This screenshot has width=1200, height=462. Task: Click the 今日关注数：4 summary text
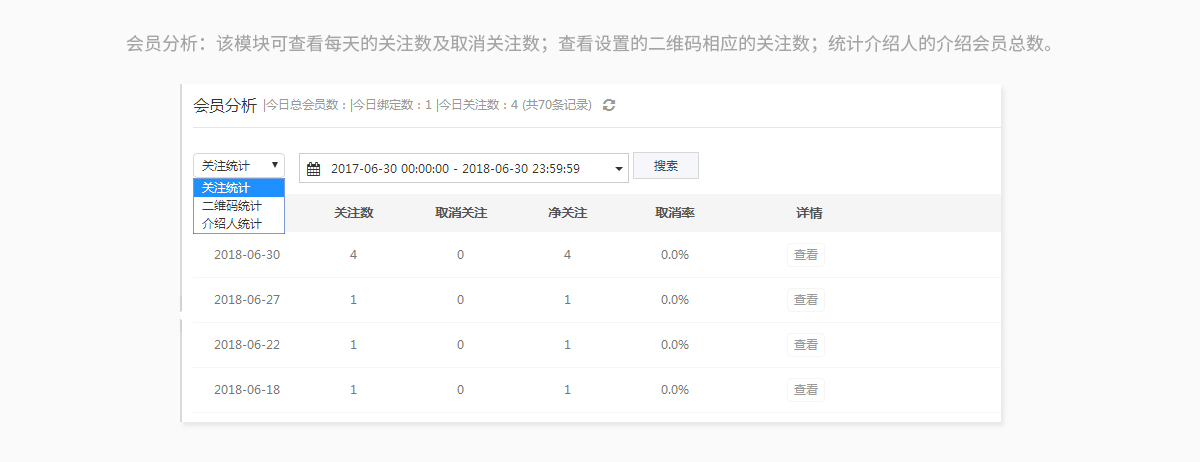[477, 105]
